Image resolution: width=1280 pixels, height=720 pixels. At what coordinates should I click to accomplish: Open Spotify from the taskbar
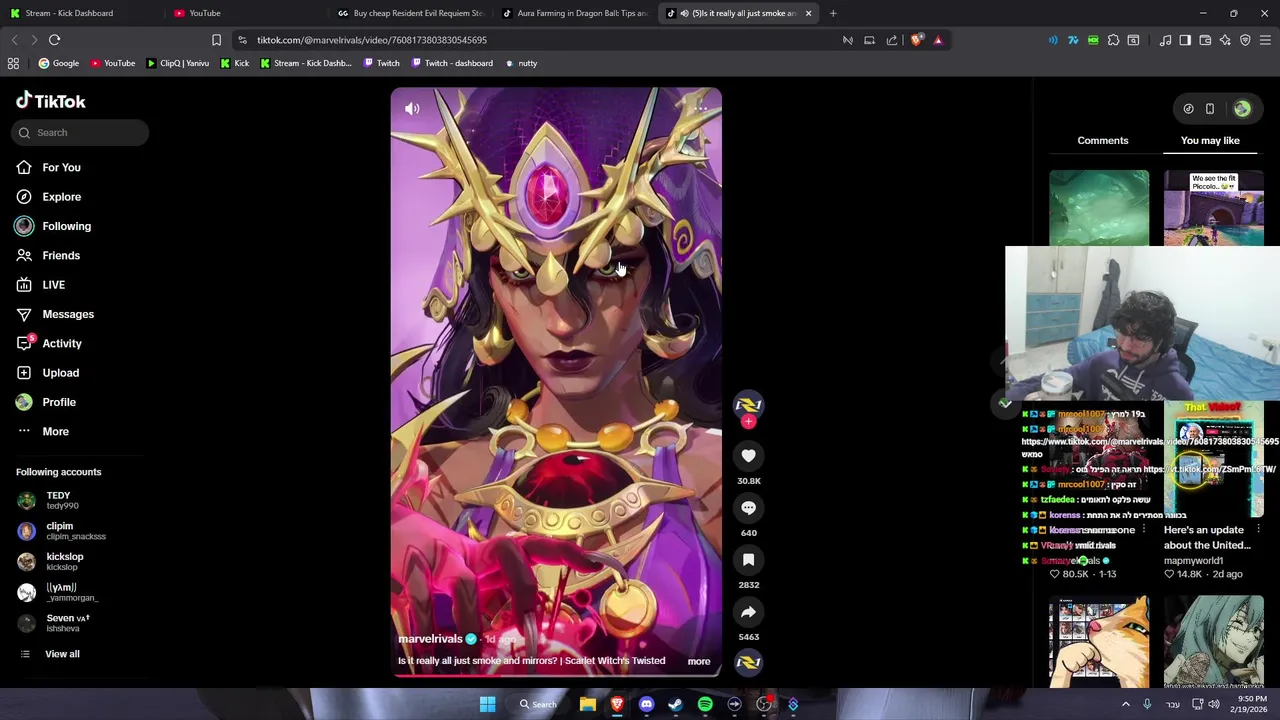[x=705, y=704]
